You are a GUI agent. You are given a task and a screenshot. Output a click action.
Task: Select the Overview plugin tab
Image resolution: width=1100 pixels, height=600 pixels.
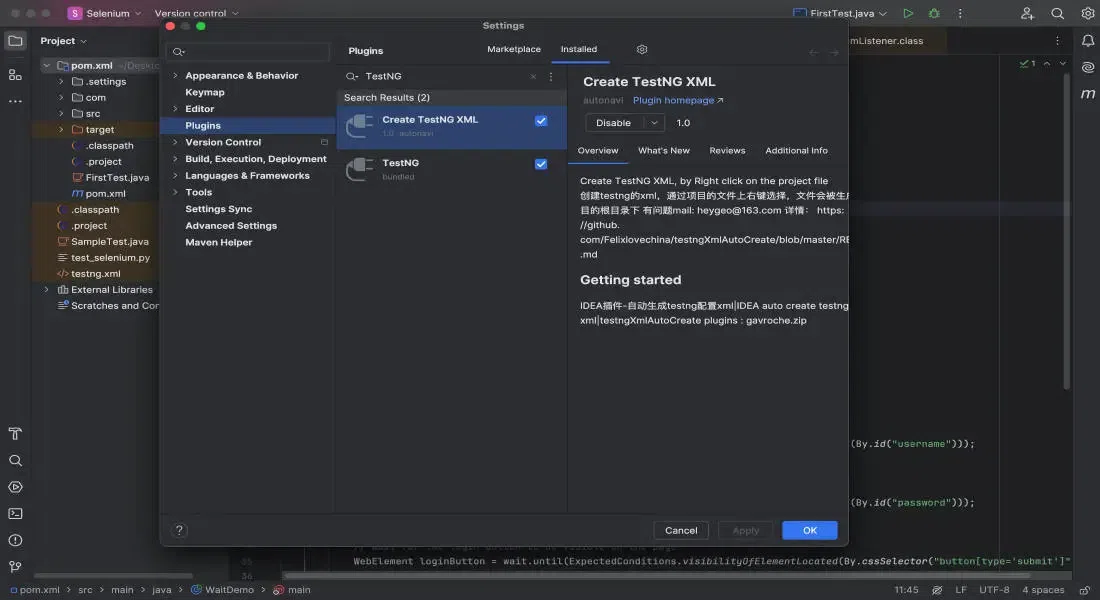tap(598, 151)
